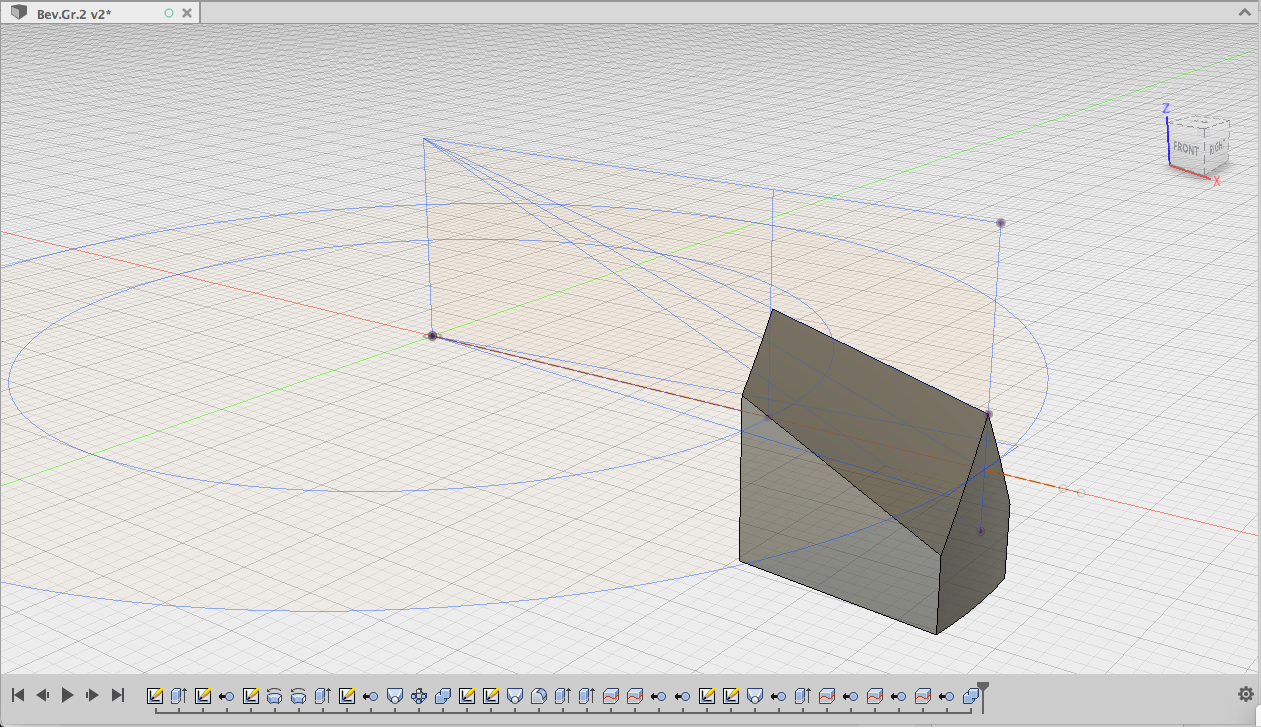Jump to the end of the timeline
The image size is (1261, 728).
tap(118, 693)
